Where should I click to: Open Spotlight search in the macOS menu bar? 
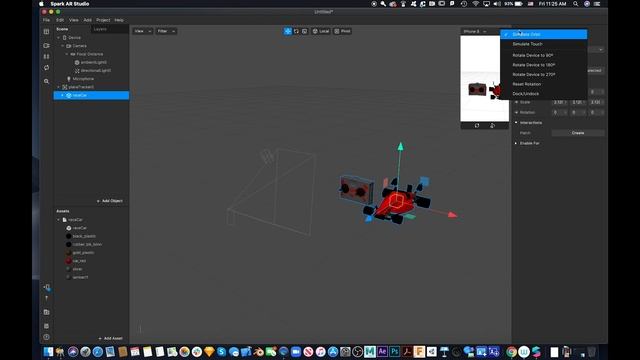[576, 4]
